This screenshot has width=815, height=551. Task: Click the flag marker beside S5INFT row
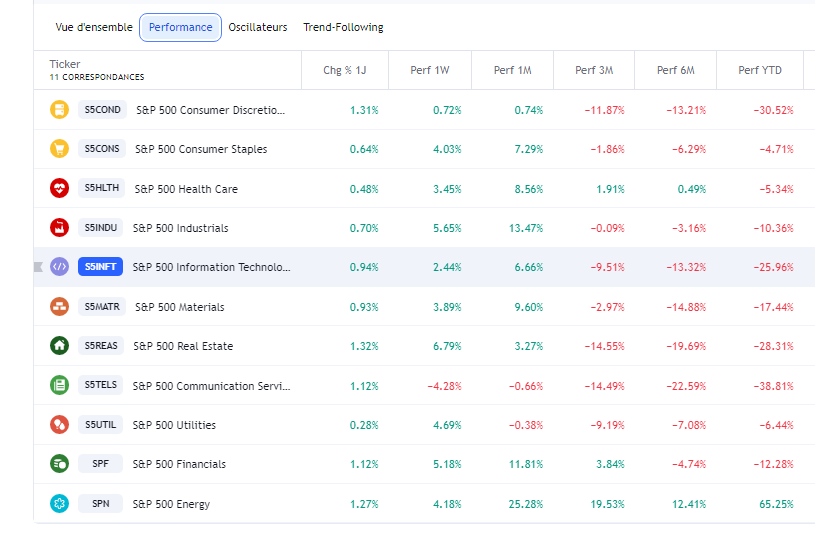[x=39, y=267]
